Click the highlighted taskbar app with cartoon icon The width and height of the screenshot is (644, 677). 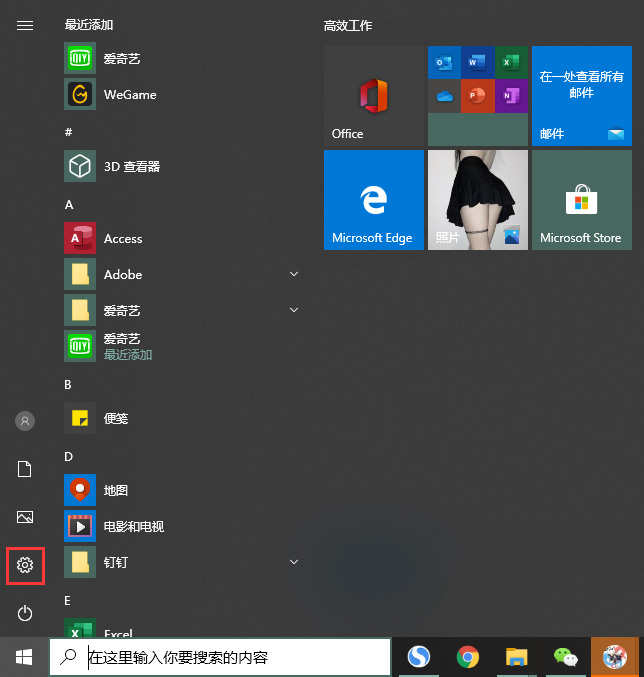click(x=615, y=657)
